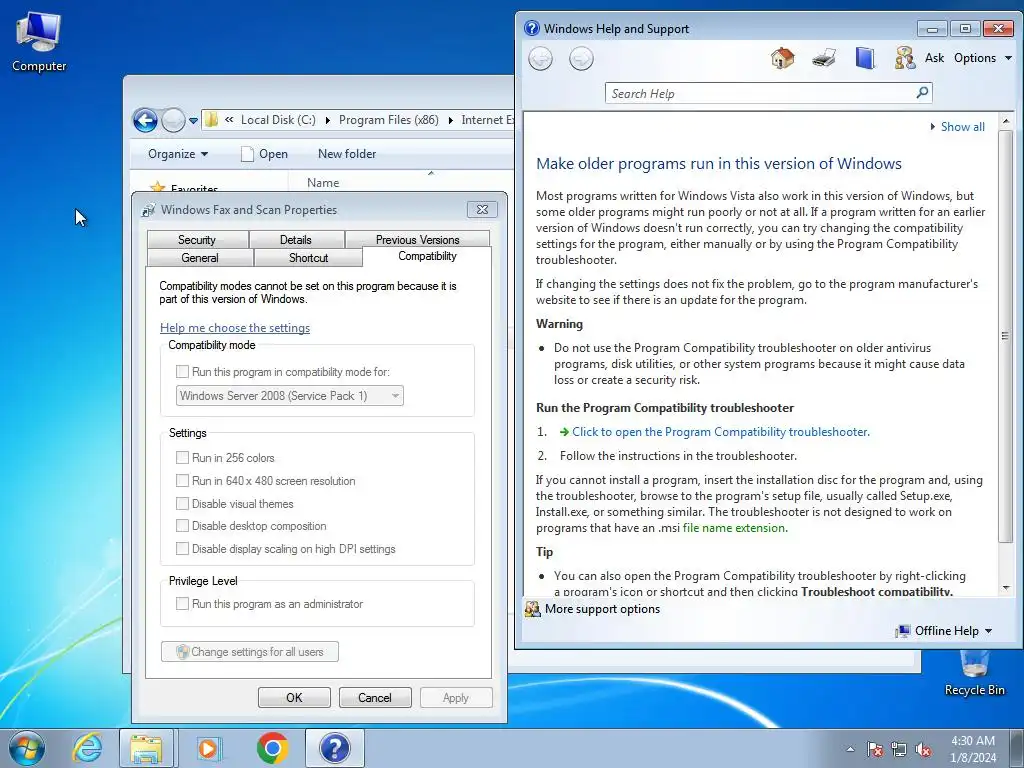This screenshot has width=1024, height=768.
Task: Click Action Center flag tray icon
Action: (x=874, y=749)
